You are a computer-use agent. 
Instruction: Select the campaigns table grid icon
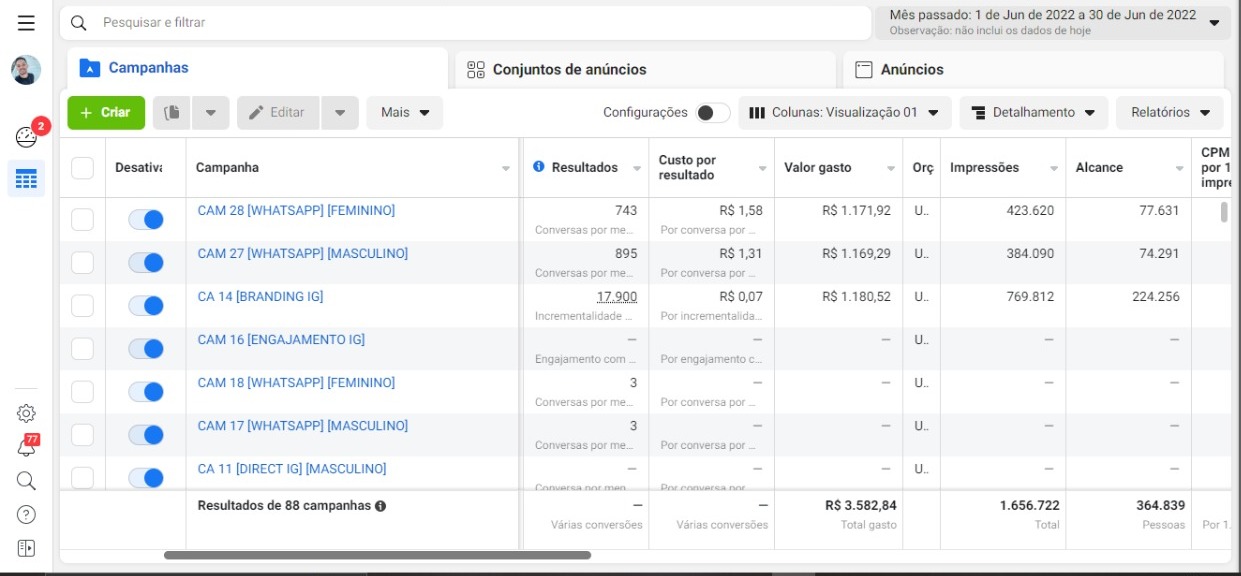point(26,179)
